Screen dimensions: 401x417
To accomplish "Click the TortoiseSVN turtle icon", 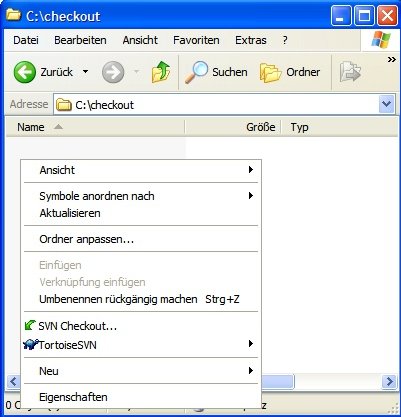I will click(x=31, y=344).
